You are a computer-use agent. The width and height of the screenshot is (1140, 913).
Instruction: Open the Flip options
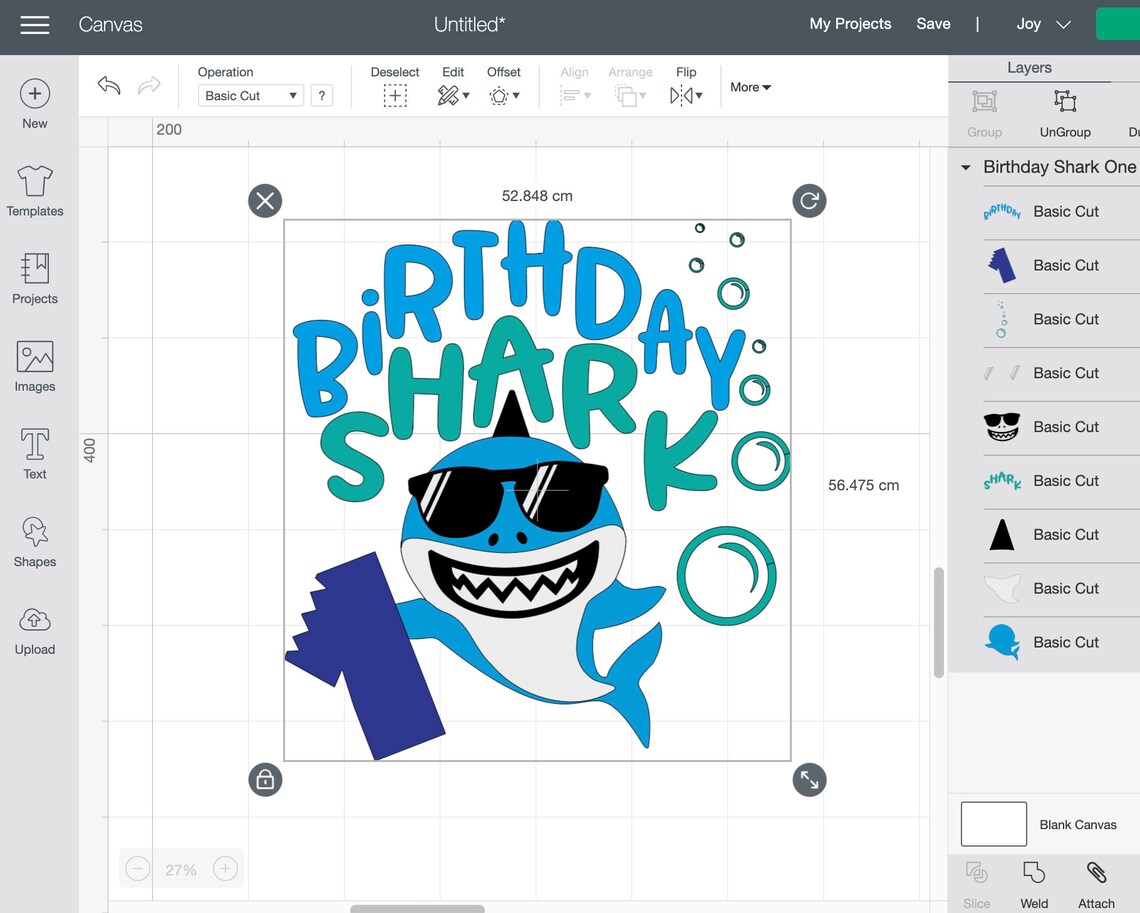686,95
